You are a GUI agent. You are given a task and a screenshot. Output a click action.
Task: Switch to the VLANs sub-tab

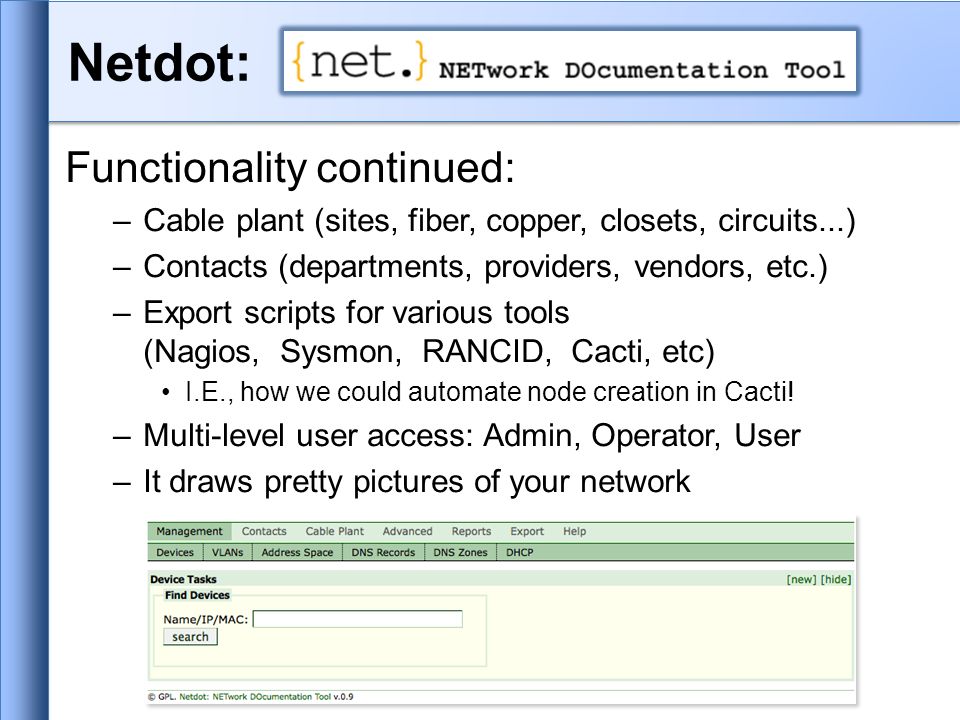pos(227,552)
